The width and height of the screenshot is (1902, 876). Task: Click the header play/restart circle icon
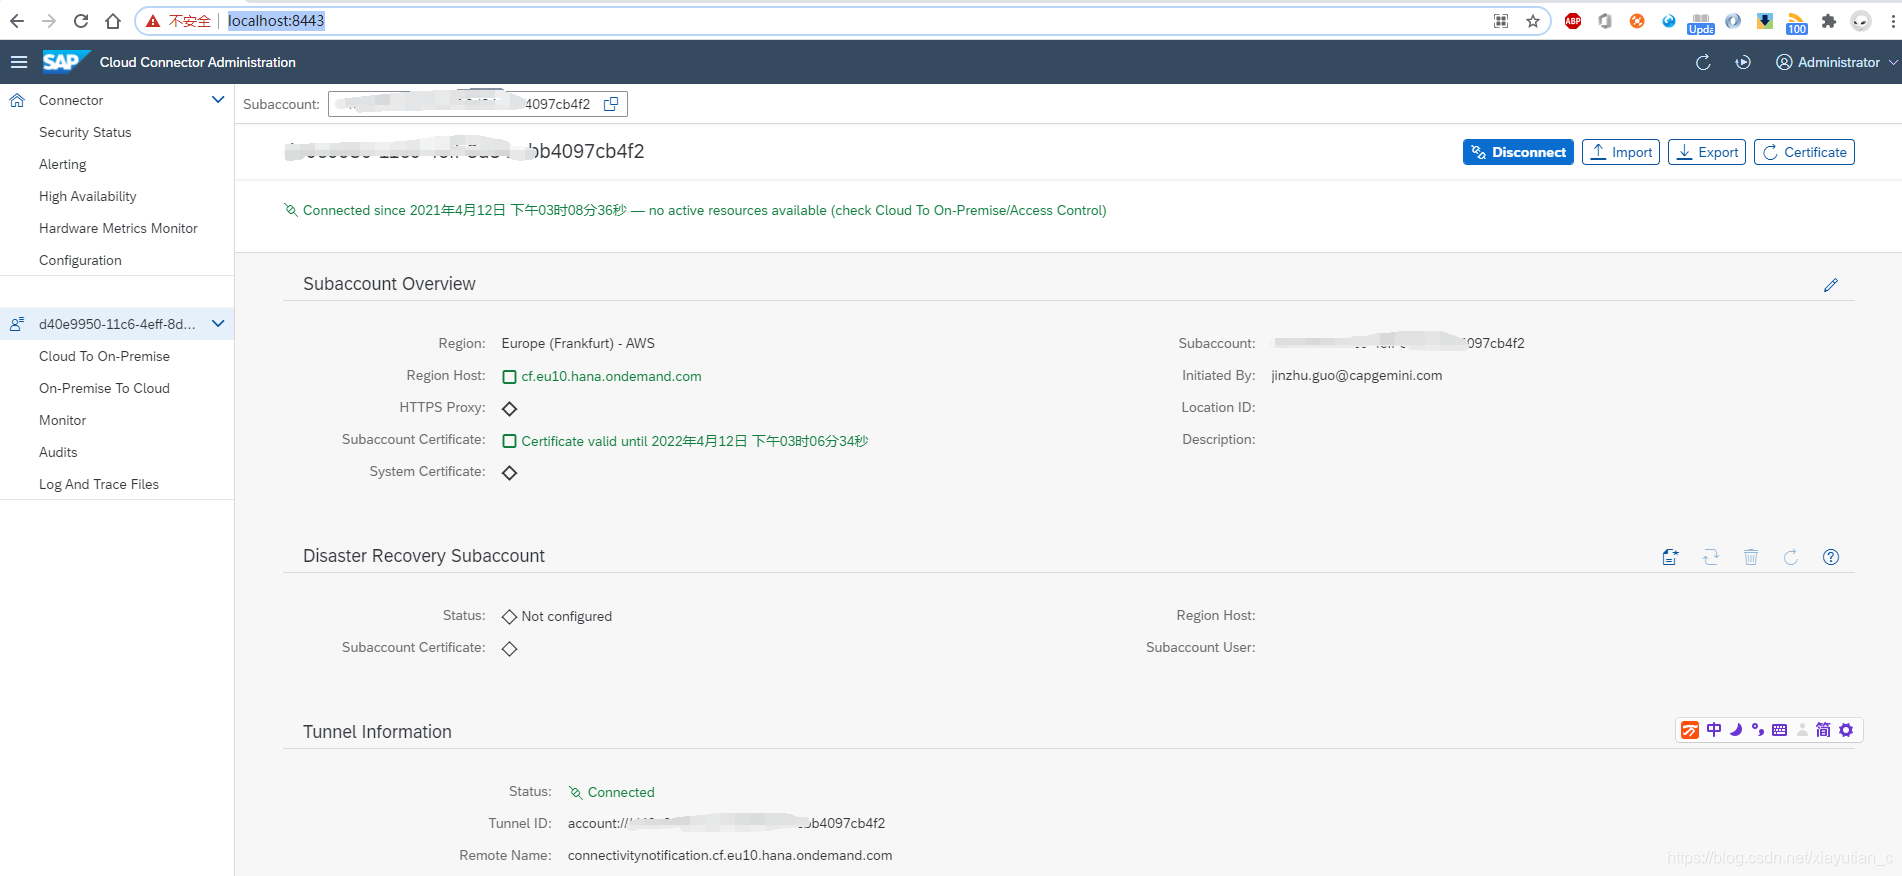tap(1743, 62)
